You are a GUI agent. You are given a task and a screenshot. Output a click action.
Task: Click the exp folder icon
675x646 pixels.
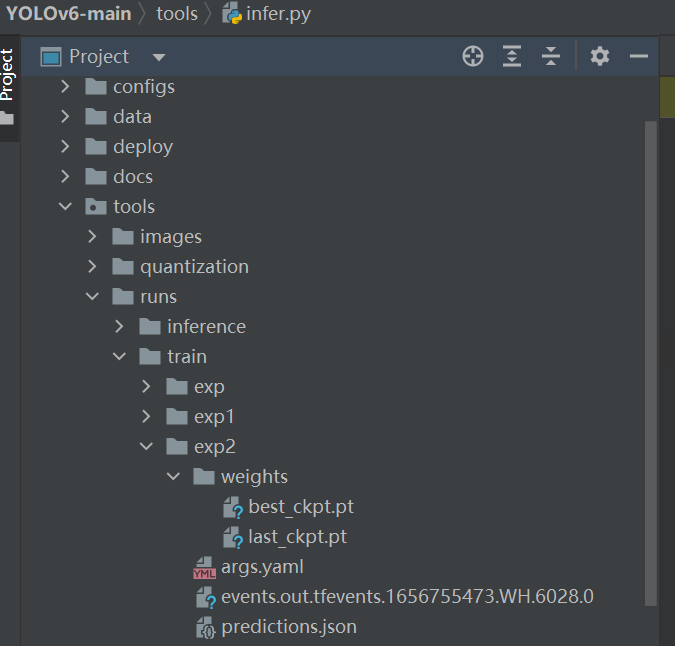click(177, 386)
